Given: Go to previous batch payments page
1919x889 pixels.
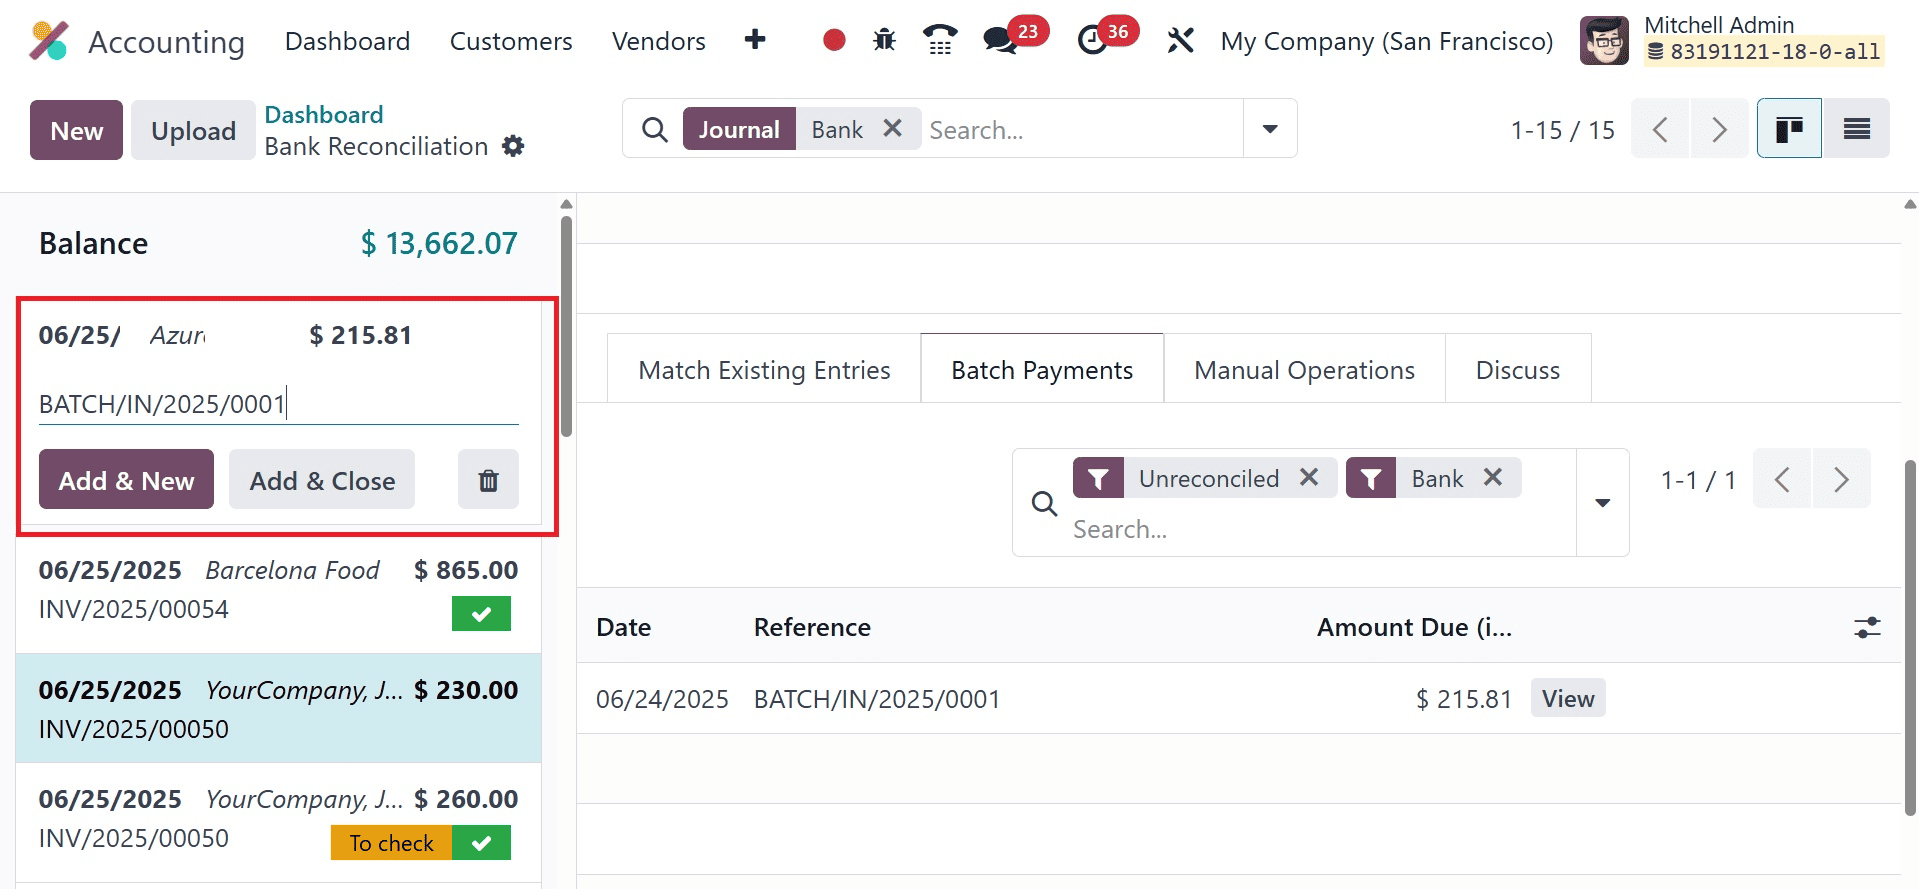Looking at the screenshot, I should tap(1782, 479).
